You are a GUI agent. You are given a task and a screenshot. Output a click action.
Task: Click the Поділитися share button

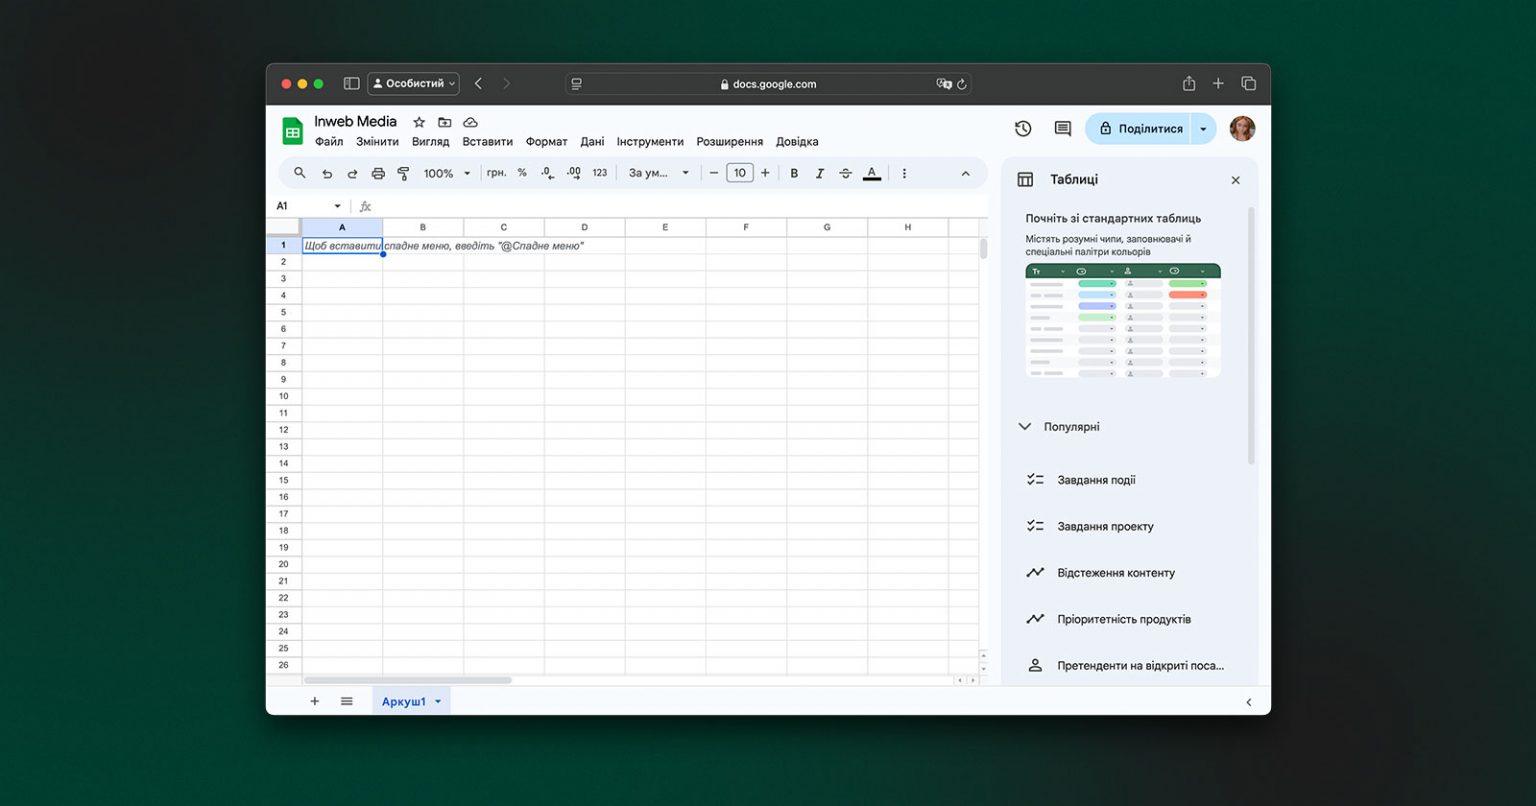pyautogui.click(x=1138, y=128)
